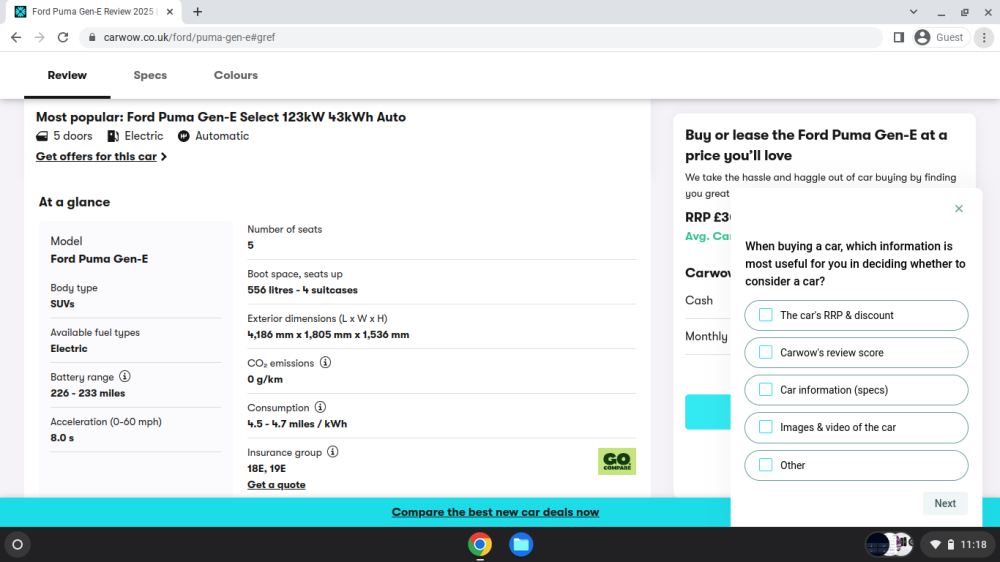Click the "556 litres - 4 suitcases" value
This screenshot has height=562, width=1000.
[302, 290]
